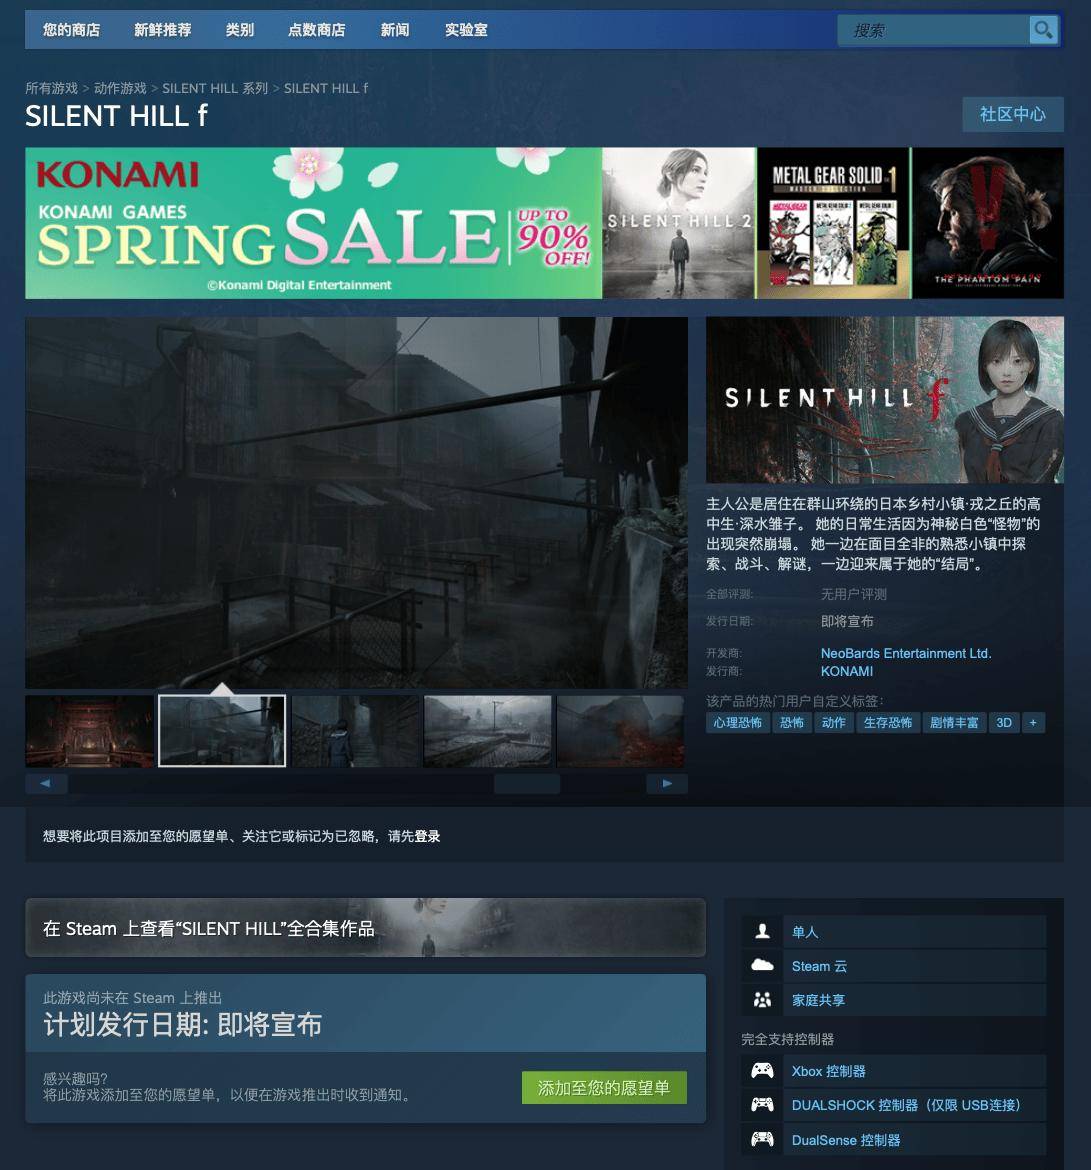
Task: Open the 类别 menu
Action: point(240,30)
